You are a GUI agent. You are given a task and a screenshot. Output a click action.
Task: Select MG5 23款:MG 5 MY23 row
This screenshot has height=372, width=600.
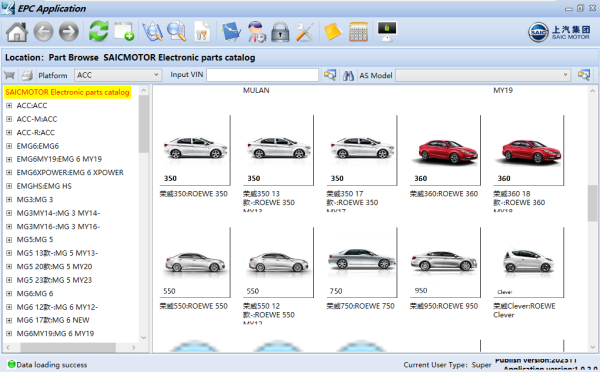coord(54,280)
